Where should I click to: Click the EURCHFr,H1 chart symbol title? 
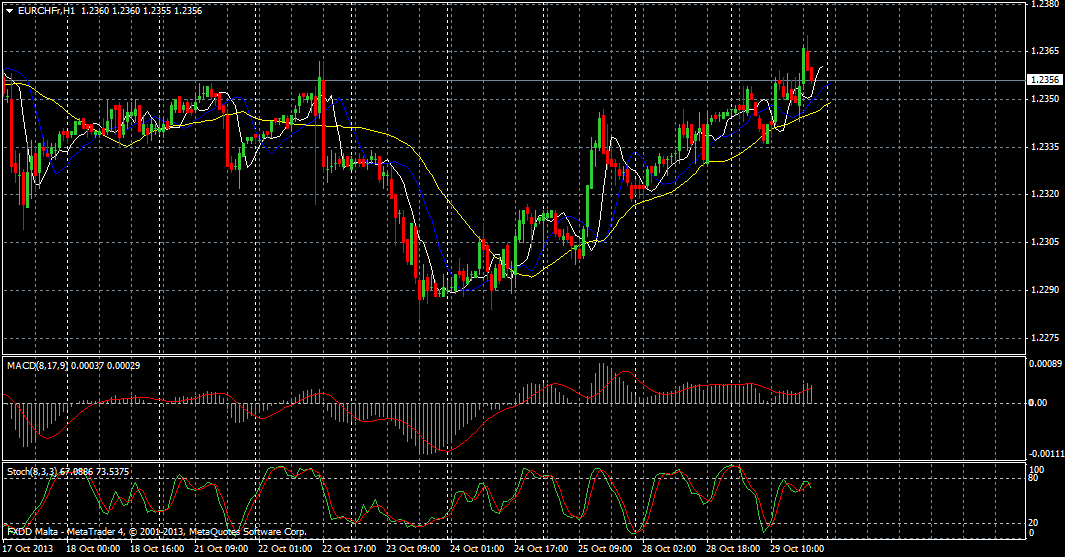[46, 10]
